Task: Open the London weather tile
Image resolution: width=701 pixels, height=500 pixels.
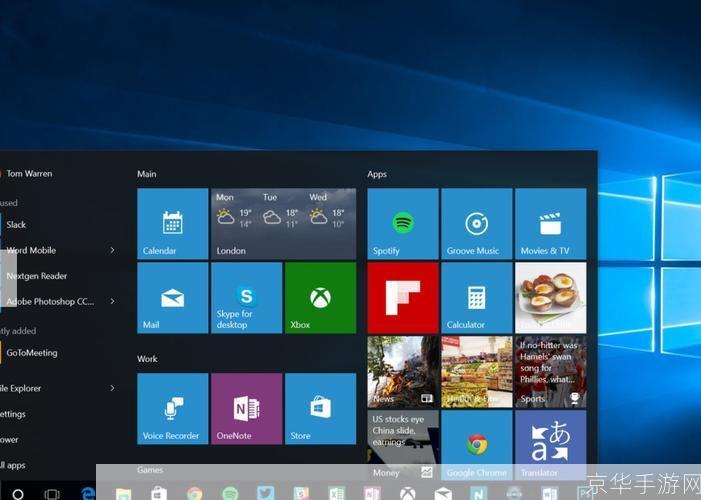Action: point(283,224)
